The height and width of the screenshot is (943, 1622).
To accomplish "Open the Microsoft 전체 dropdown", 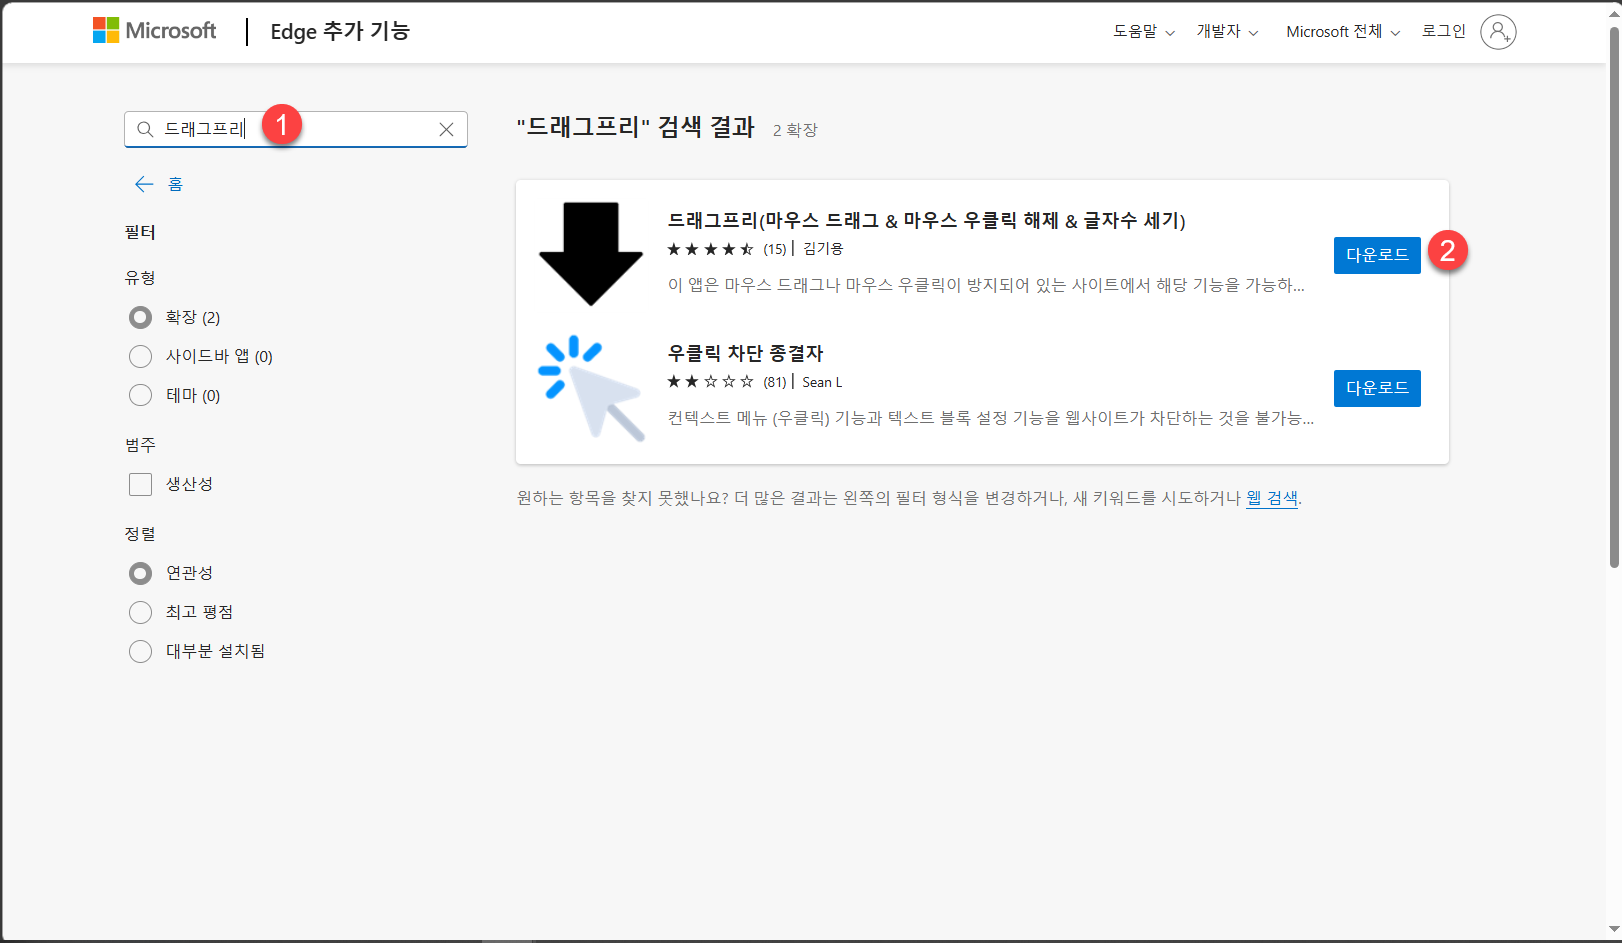I will pyautogui.click(x=1343, y=31).
